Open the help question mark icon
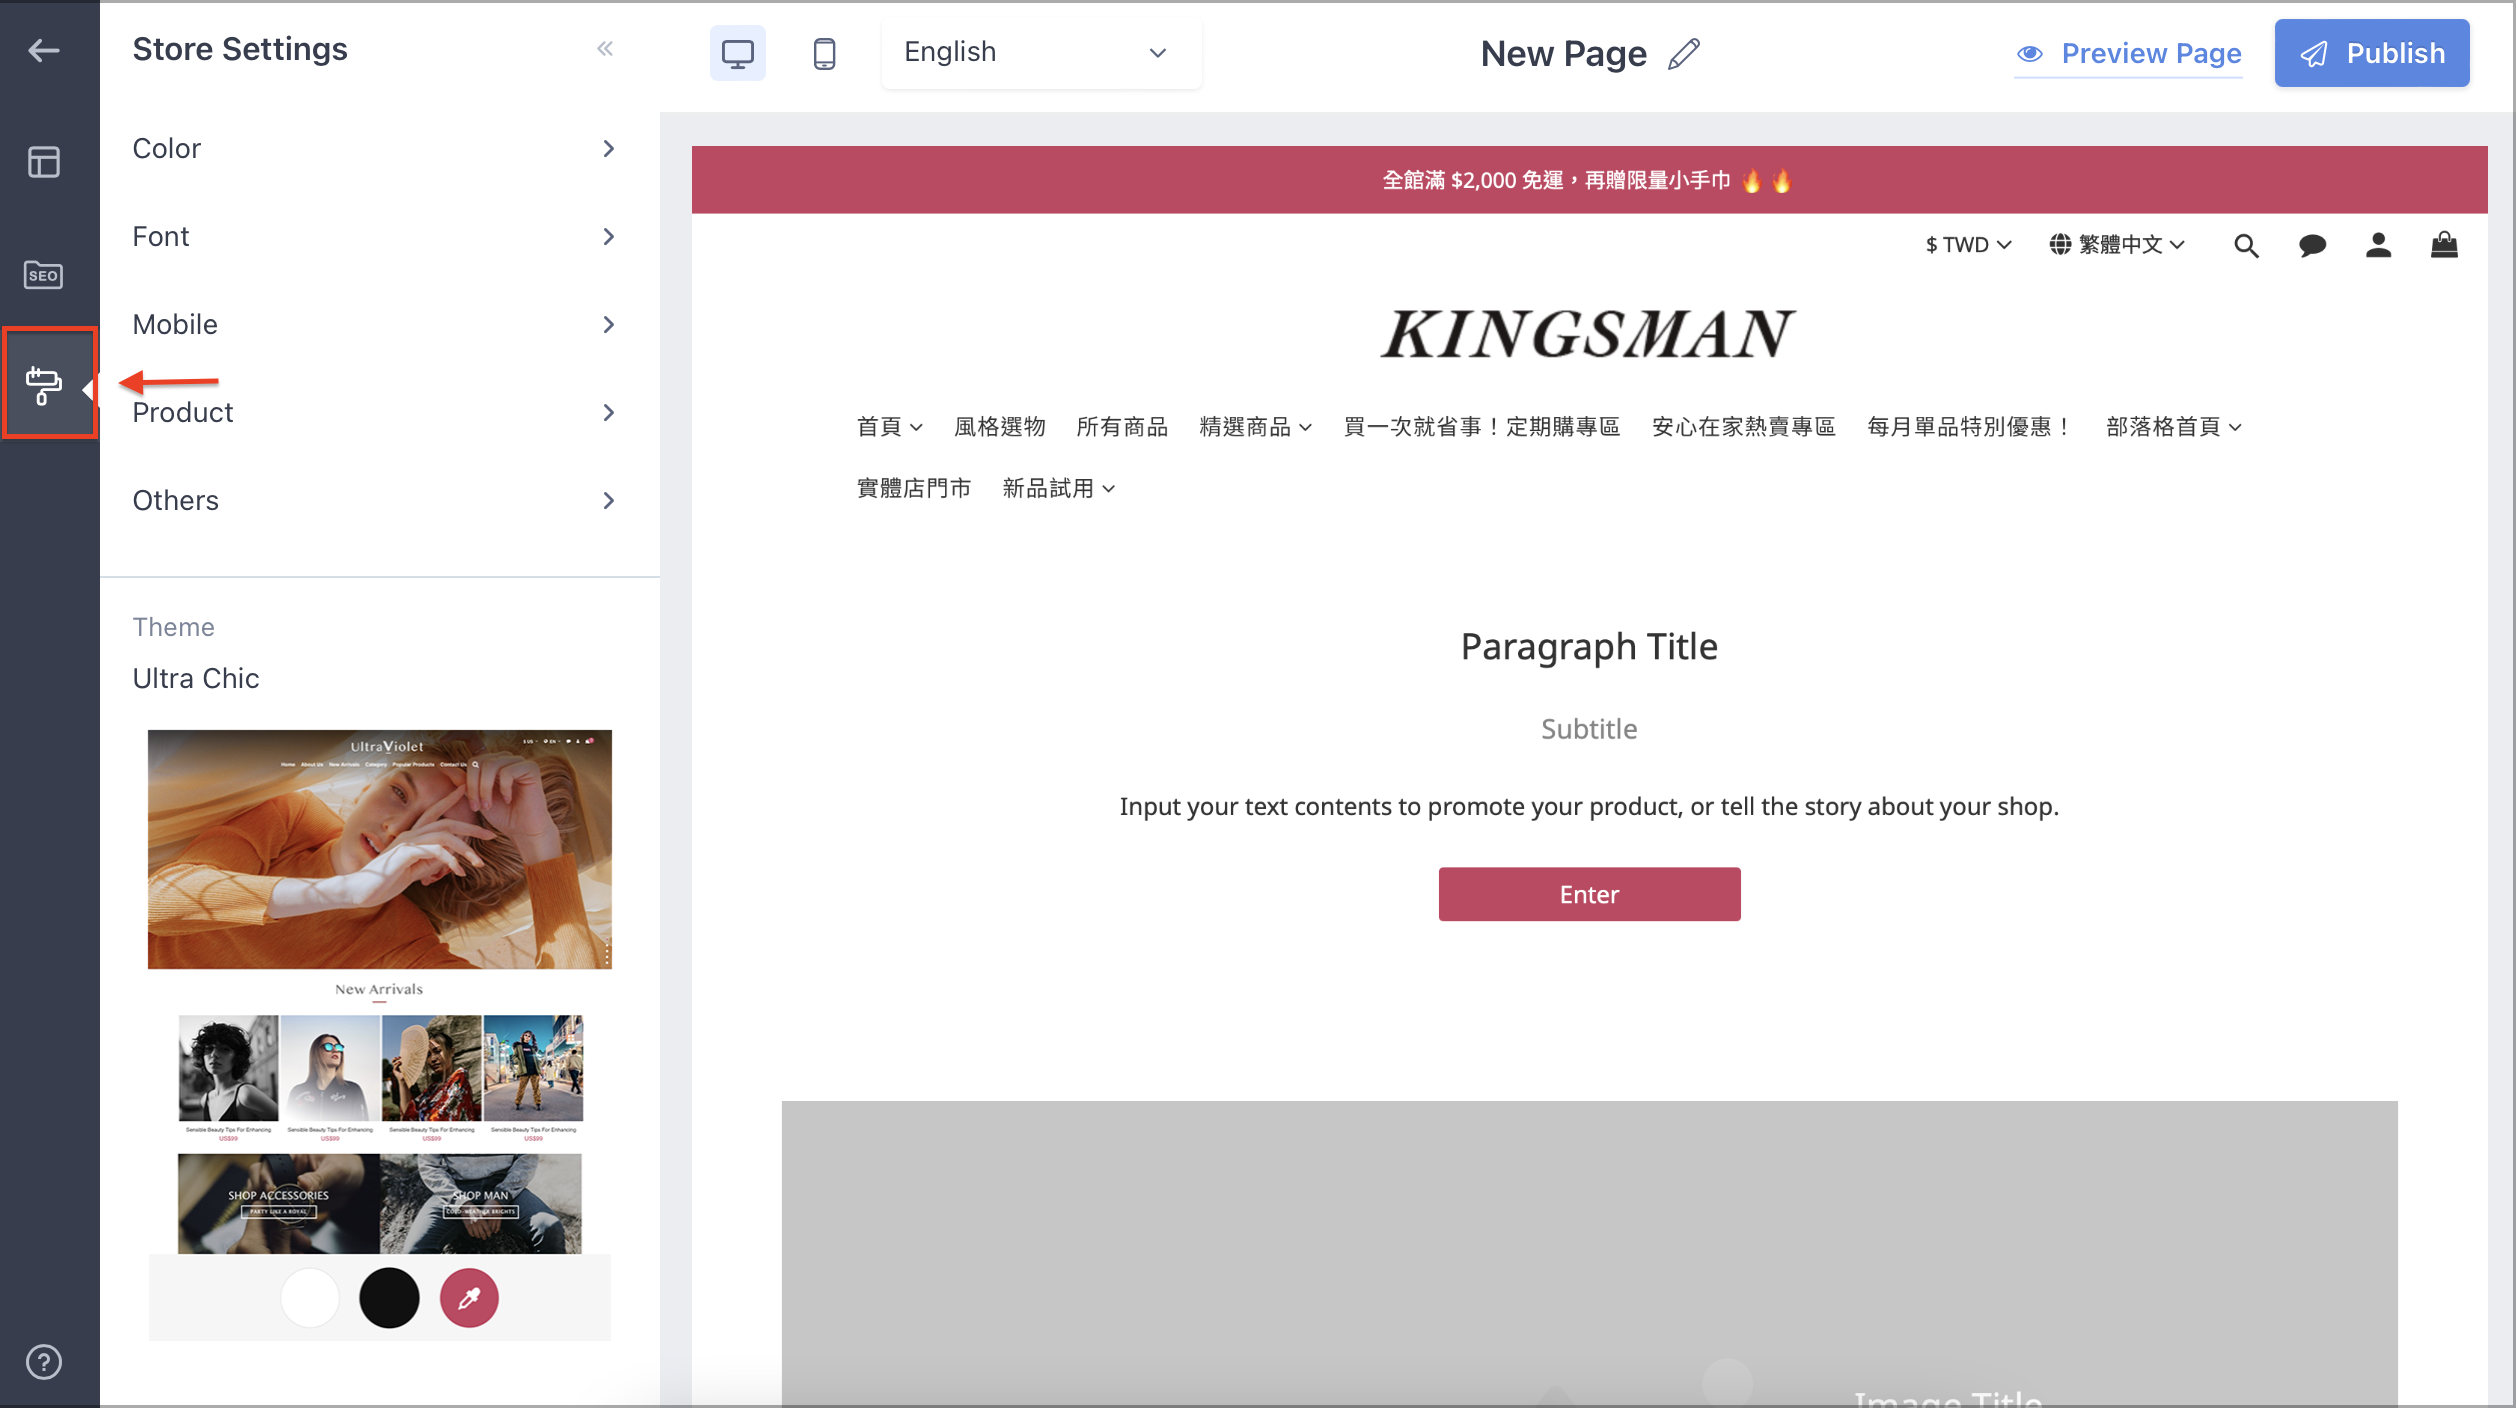The image size is (2516, 1408). coord(43,1362)
